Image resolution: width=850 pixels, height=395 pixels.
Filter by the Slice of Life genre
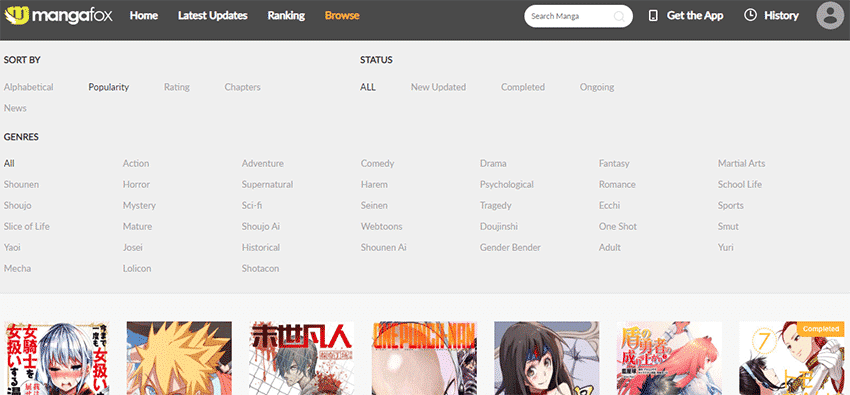[x=27, y=226]
